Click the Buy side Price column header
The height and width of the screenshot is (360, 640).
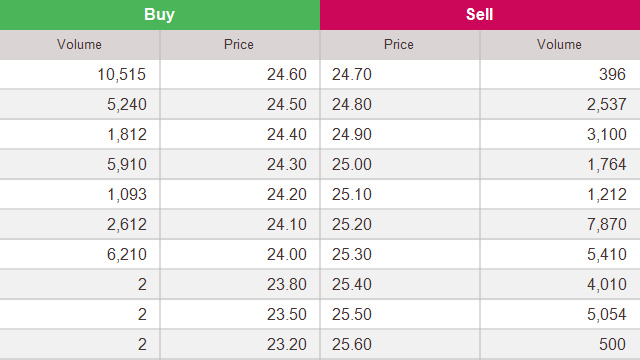point(240,44)
